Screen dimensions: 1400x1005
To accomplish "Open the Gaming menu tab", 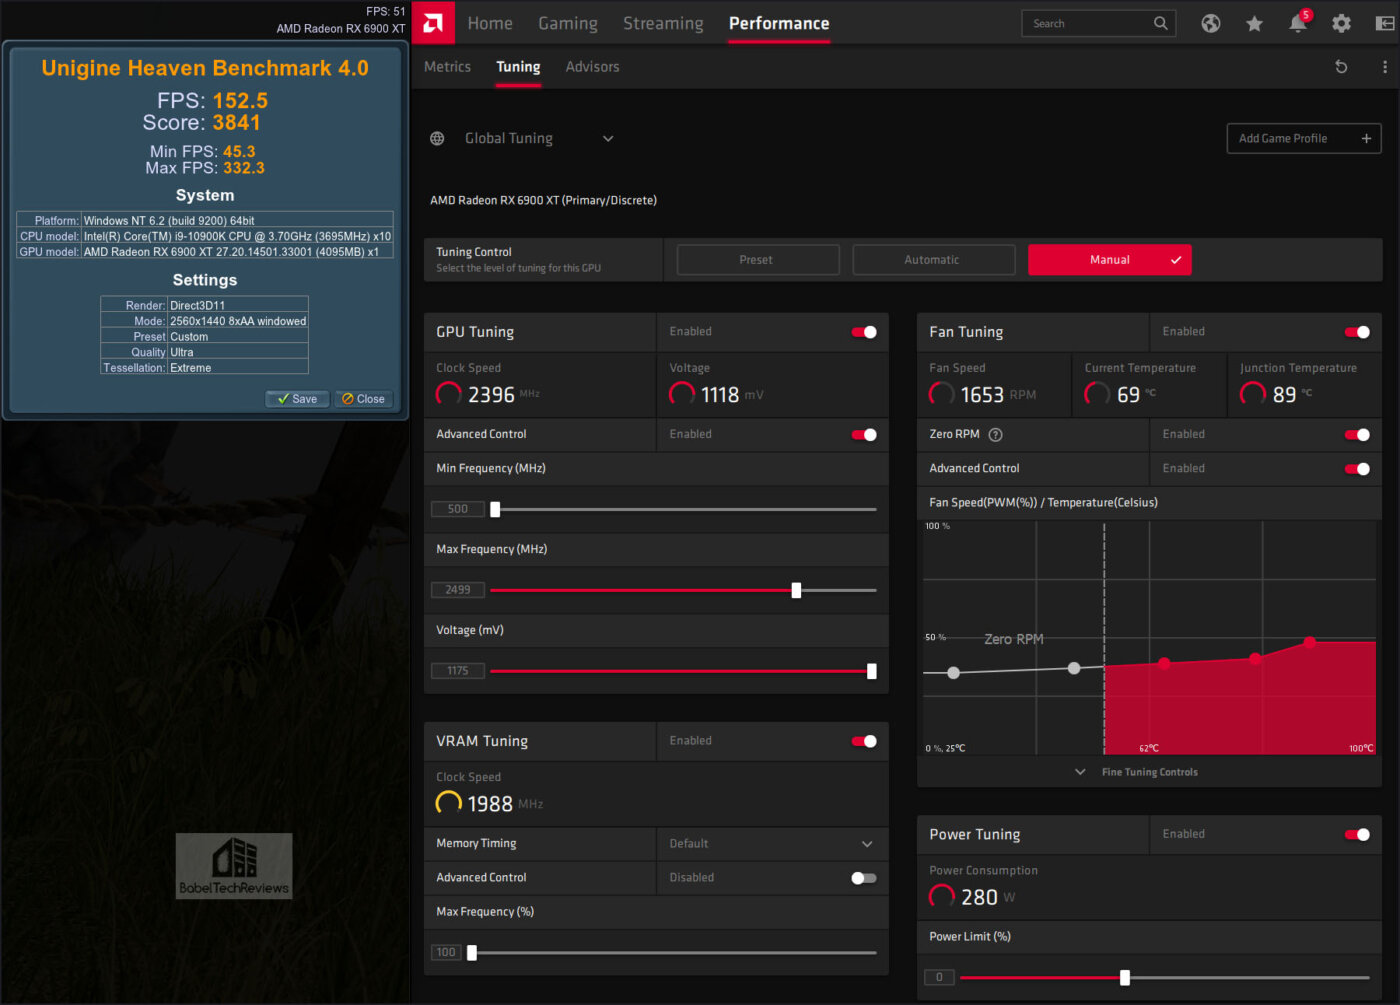I will 567,23.
